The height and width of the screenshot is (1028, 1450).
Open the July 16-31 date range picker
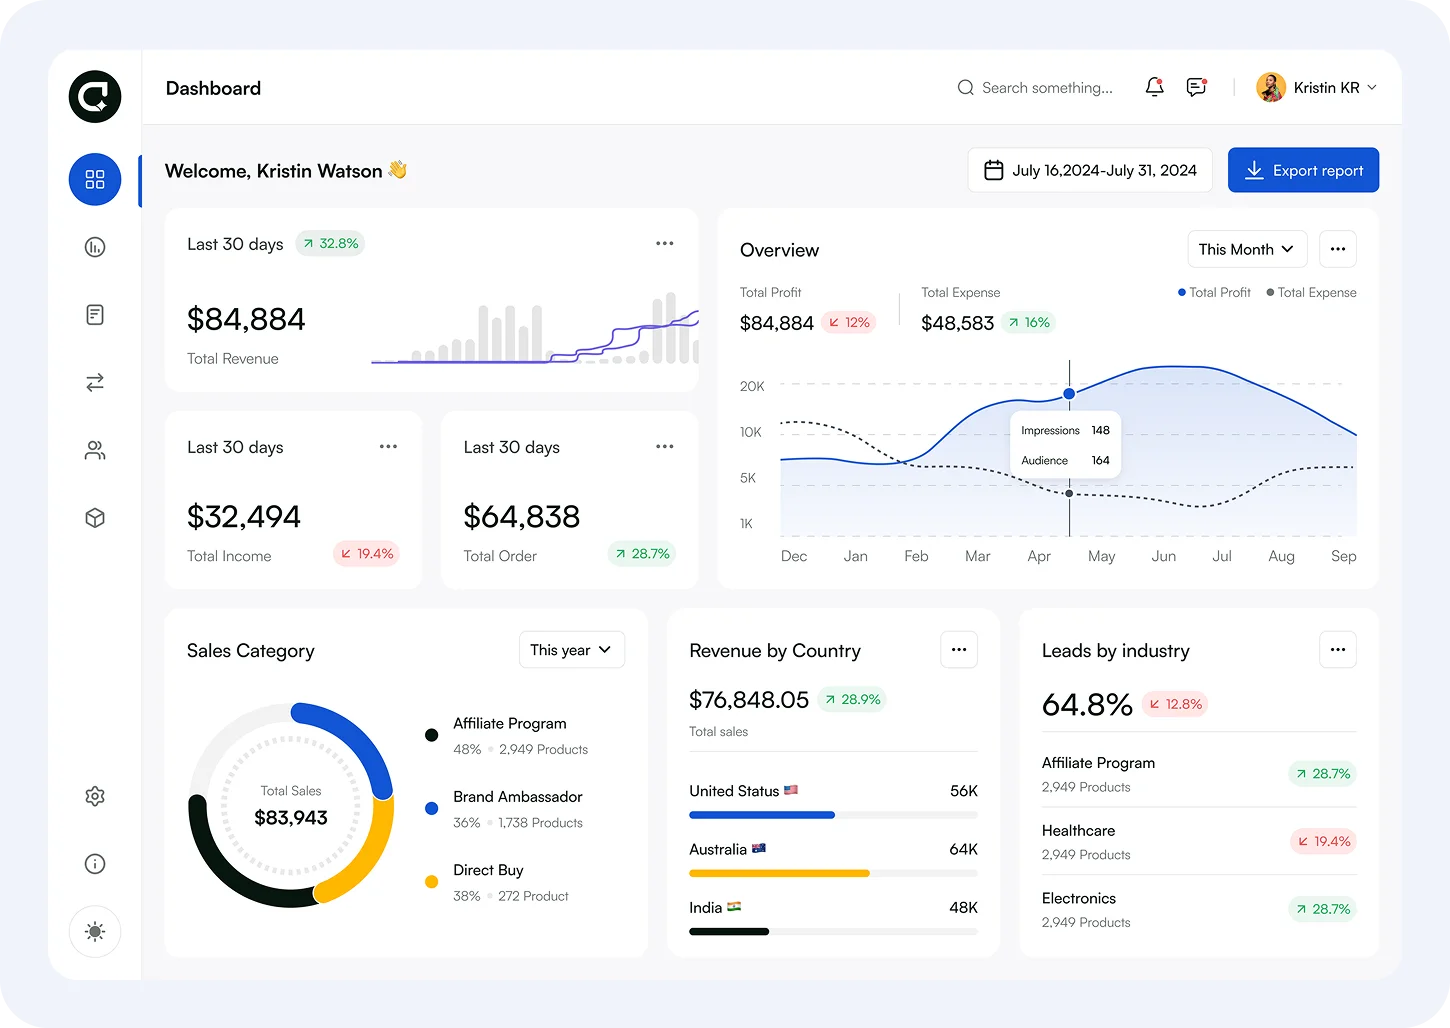(x=1090, y=171)
